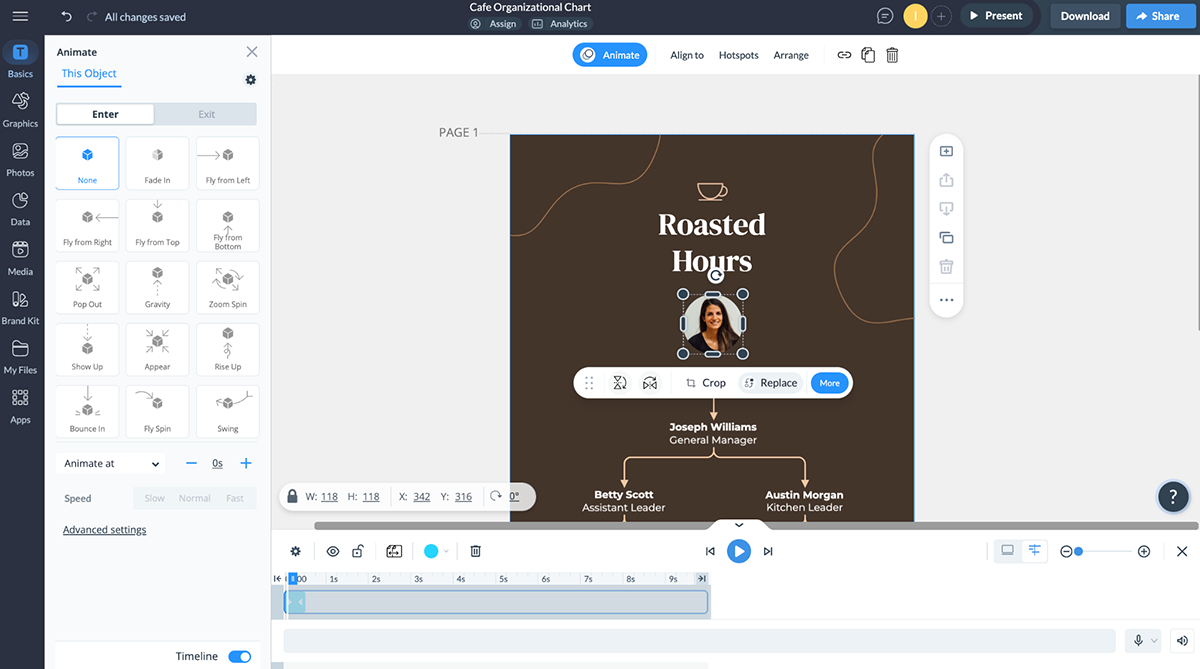Screen dimensions: 1200x669
Task: Duplicate page using the side panel icon
Action: (946, 238)
